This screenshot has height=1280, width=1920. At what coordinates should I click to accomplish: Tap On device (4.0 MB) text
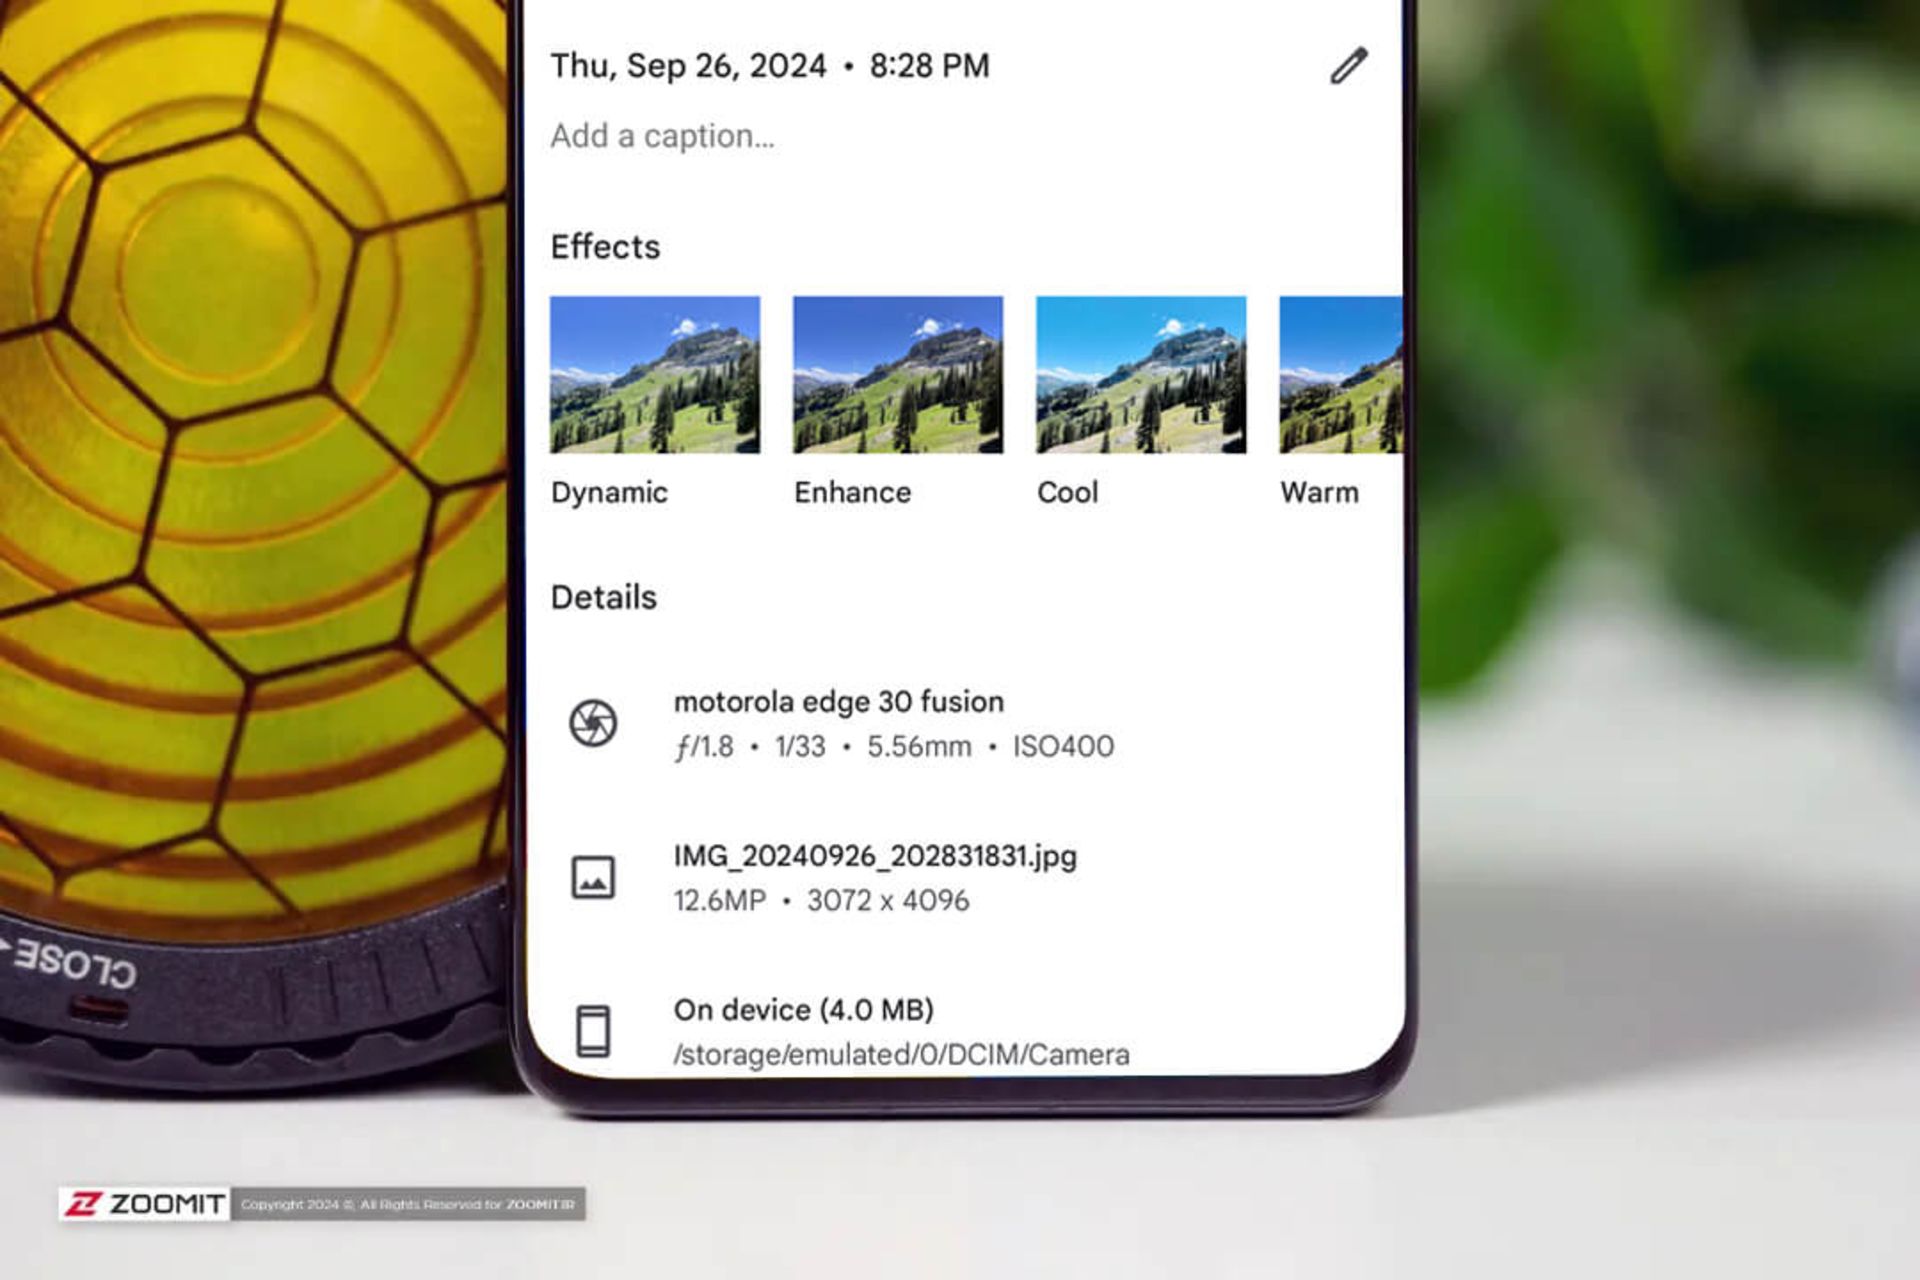(804, 1010)
